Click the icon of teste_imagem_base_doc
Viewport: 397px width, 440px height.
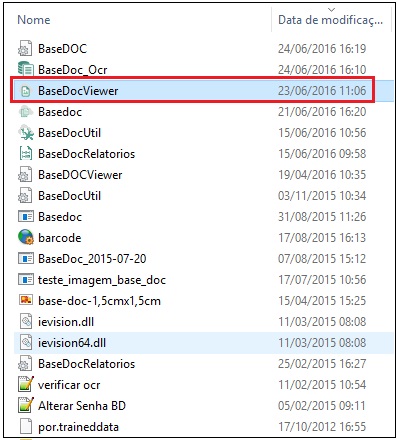[x=26, y=280]
